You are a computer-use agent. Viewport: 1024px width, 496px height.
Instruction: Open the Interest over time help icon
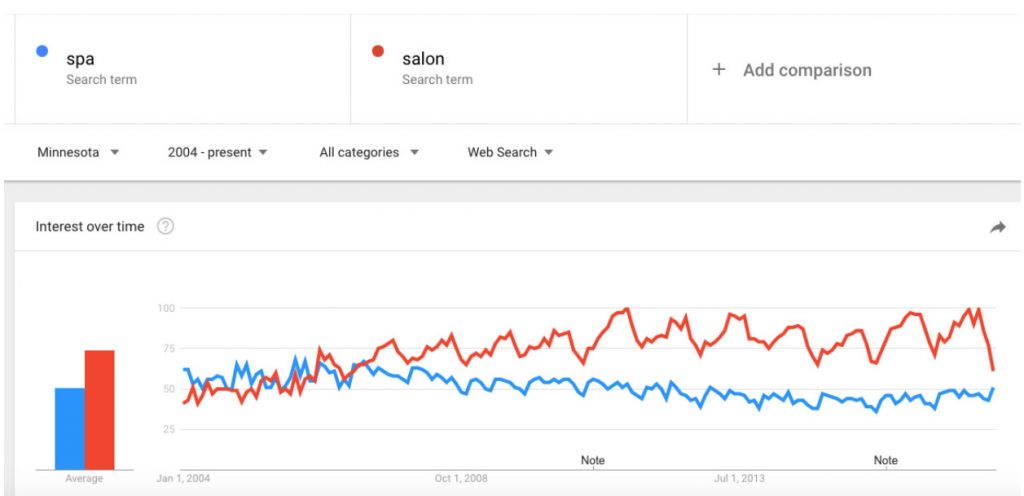coord(166,226)
